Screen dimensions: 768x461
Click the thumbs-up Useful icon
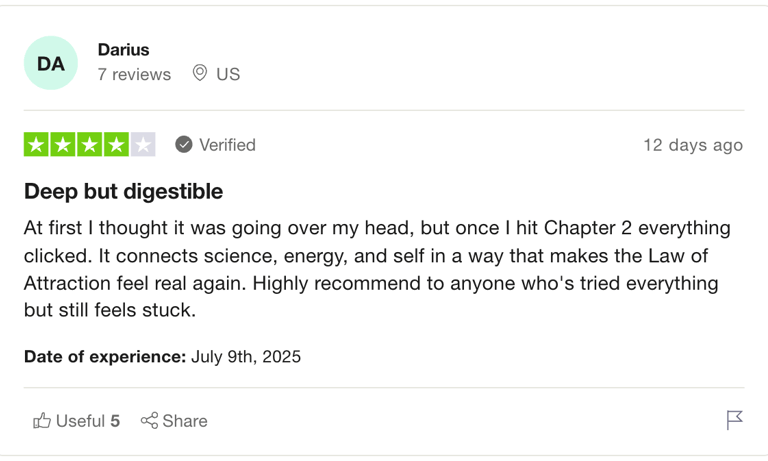pyautogui.click(x=42, y=421)
